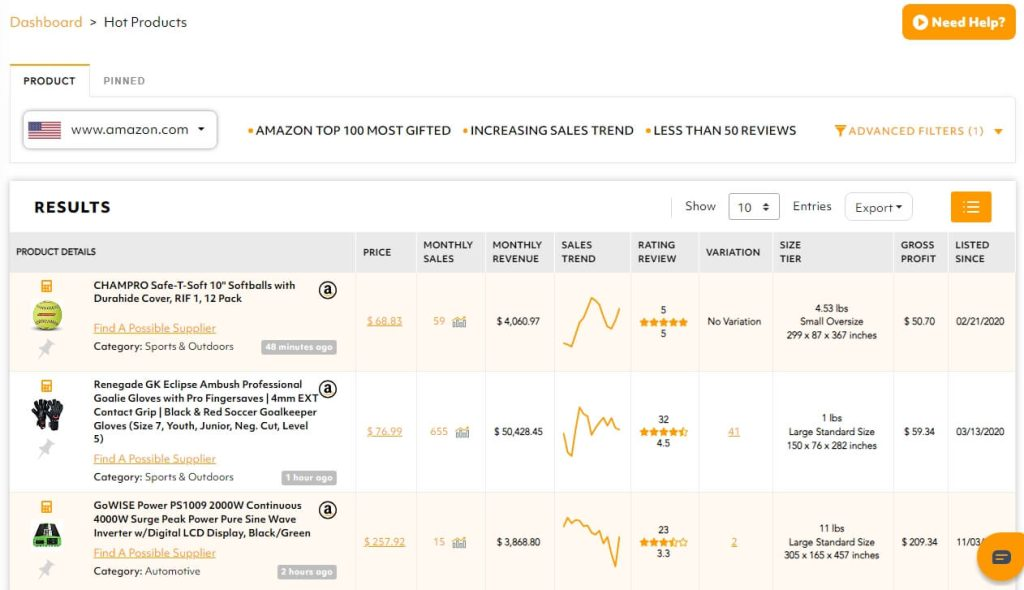This screenshot has height=590, width=1024.
Task: Pin the GoWISE Power inverter product
Action: click(46, 568)
